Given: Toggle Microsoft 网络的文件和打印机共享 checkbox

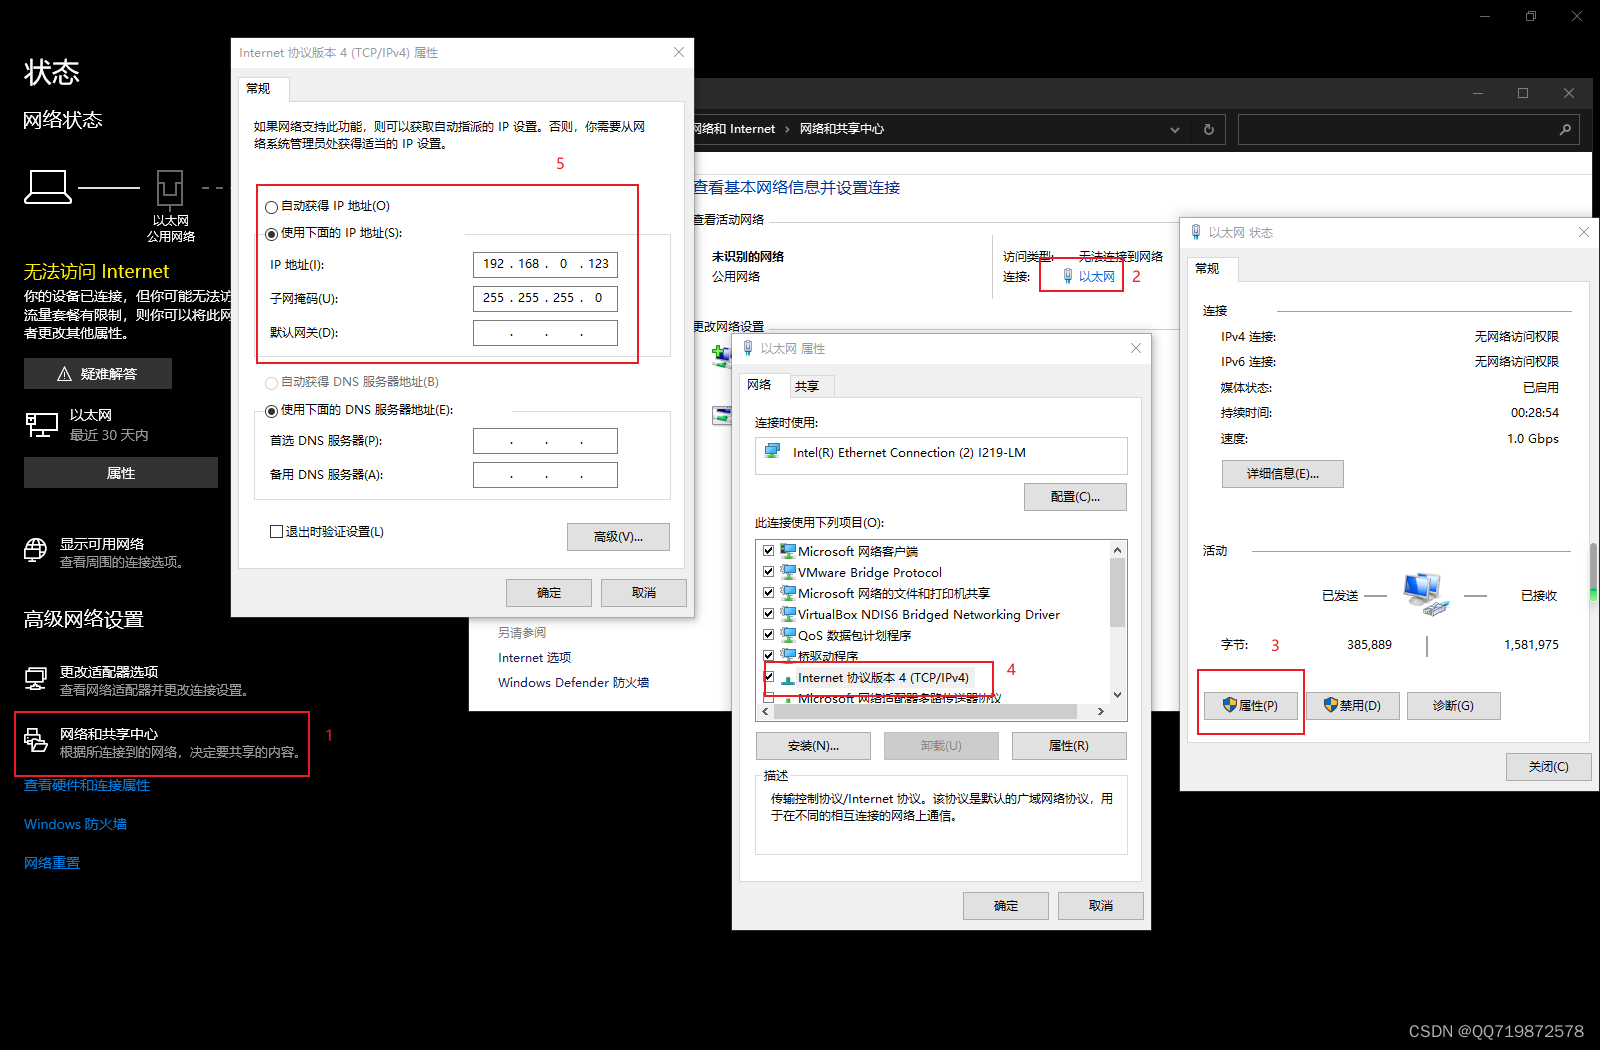Looking at the screenshot, I should (x=768, y=592).
